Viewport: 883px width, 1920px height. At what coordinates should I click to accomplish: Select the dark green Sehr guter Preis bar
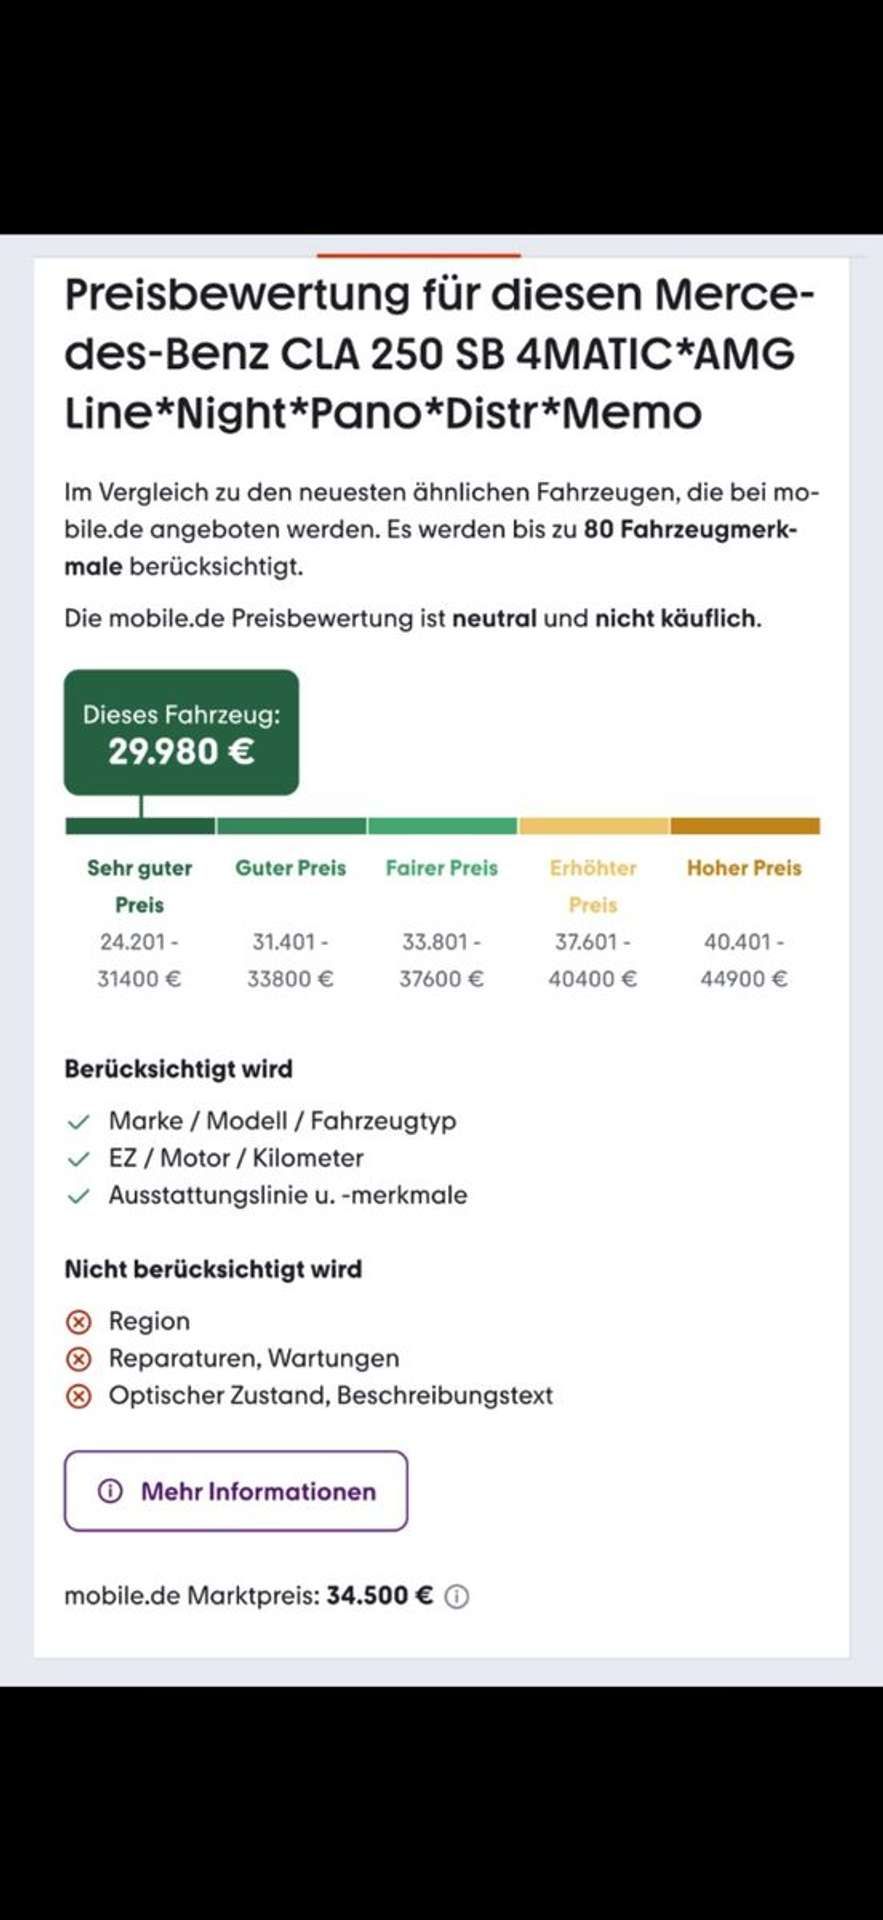[140, 826]
